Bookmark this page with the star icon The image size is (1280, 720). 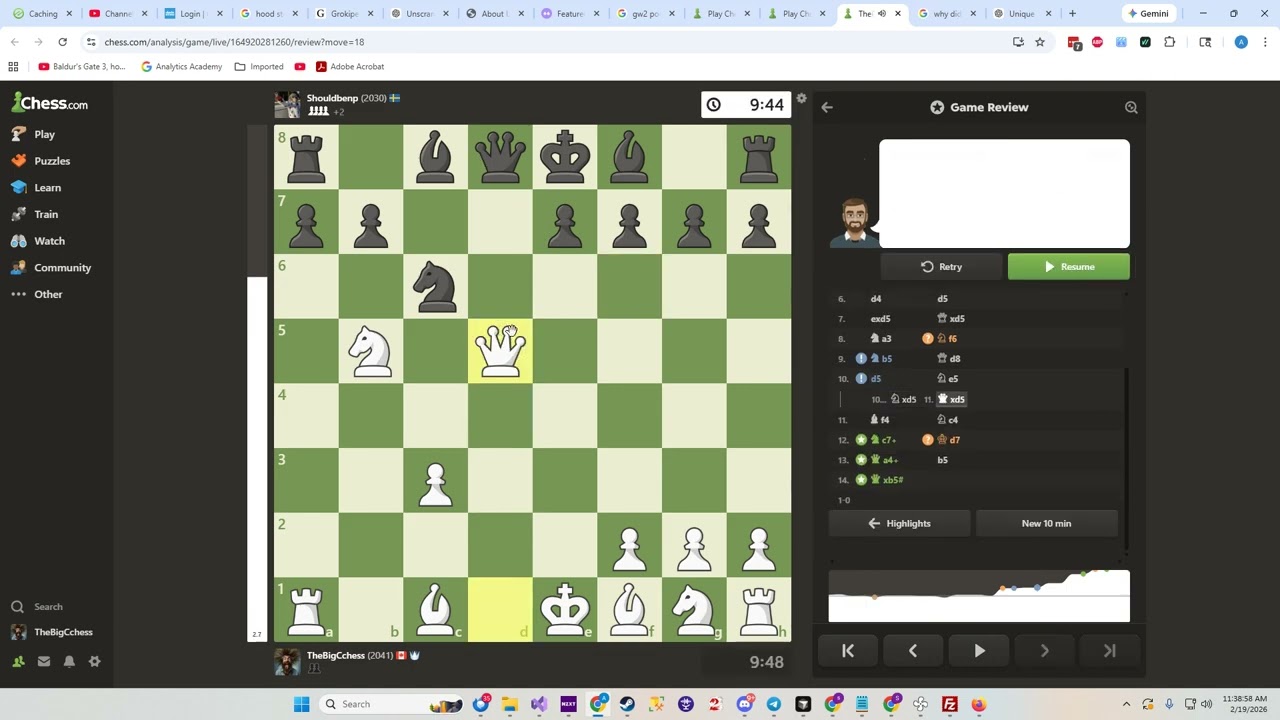(x=1040, y=42)
